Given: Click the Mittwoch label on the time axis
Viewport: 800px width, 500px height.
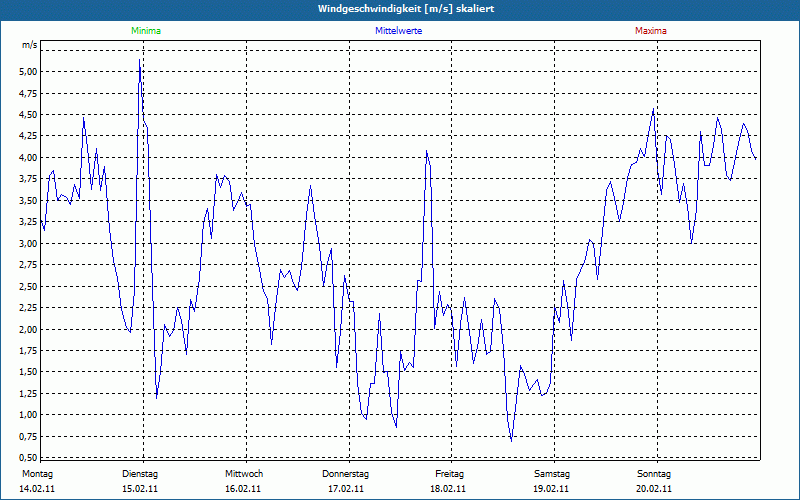Looking at the screenshot, I should click(x=244, y=473).
